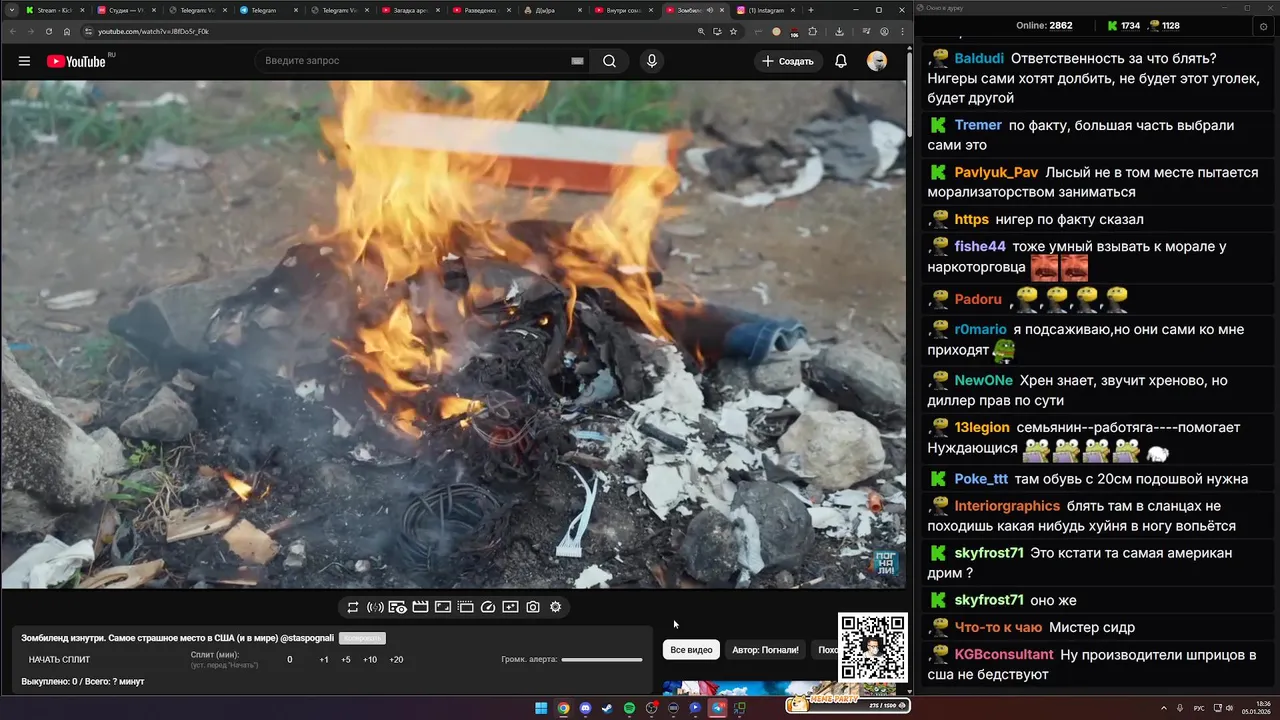This screenshot has width=1280, height=720.
Task: Open a new browser tab
Action: tap(811, 10)
